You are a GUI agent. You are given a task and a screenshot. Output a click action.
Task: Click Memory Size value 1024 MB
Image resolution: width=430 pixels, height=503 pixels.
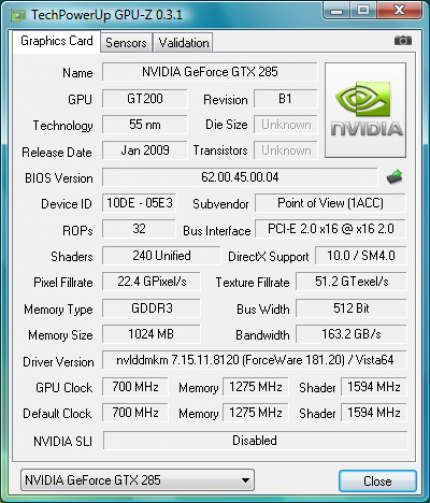[151, 334]
